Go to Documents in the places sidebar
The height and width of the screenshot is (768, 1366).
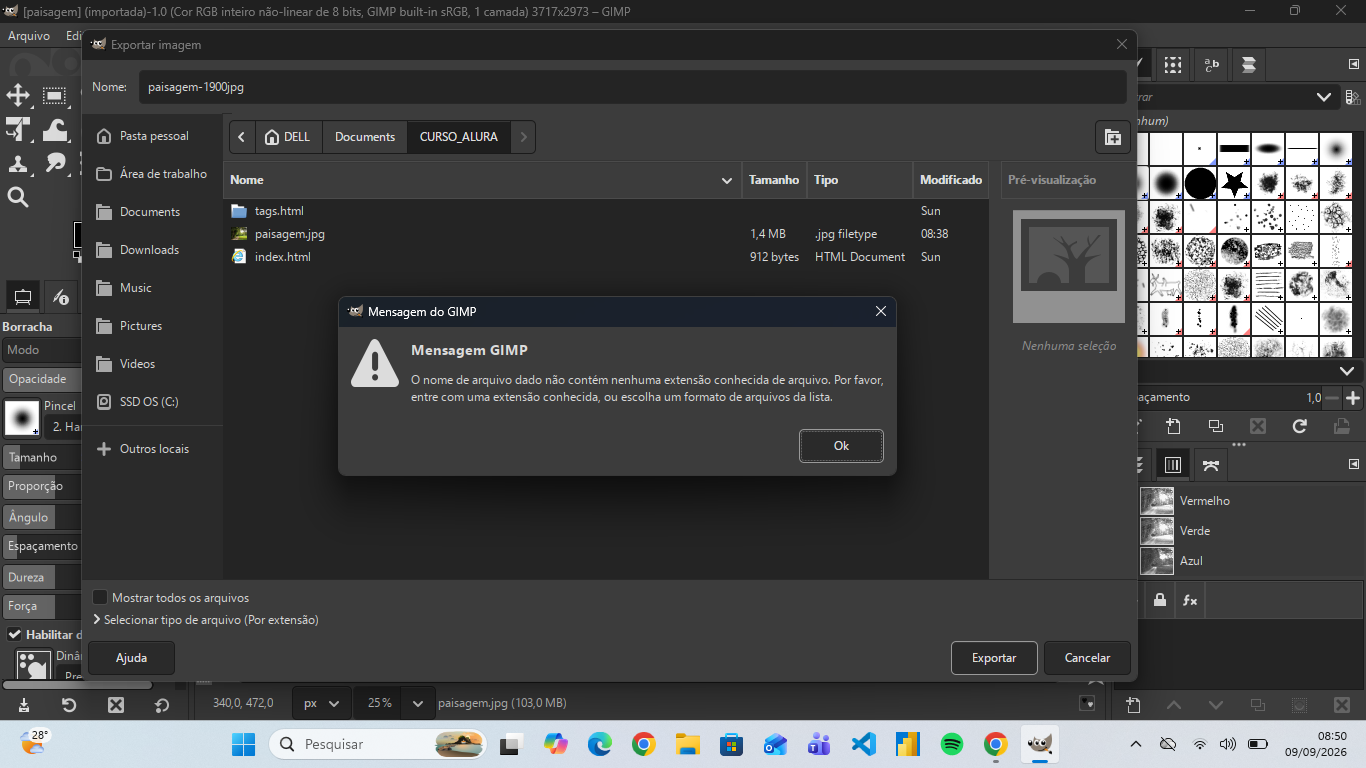point(152,212)
